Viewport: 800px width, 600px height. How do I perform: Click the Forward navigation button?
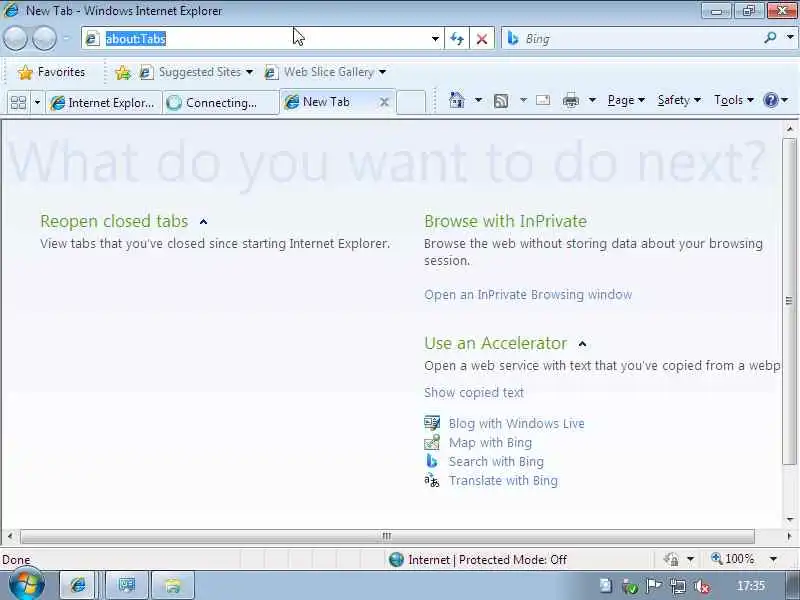44,38
